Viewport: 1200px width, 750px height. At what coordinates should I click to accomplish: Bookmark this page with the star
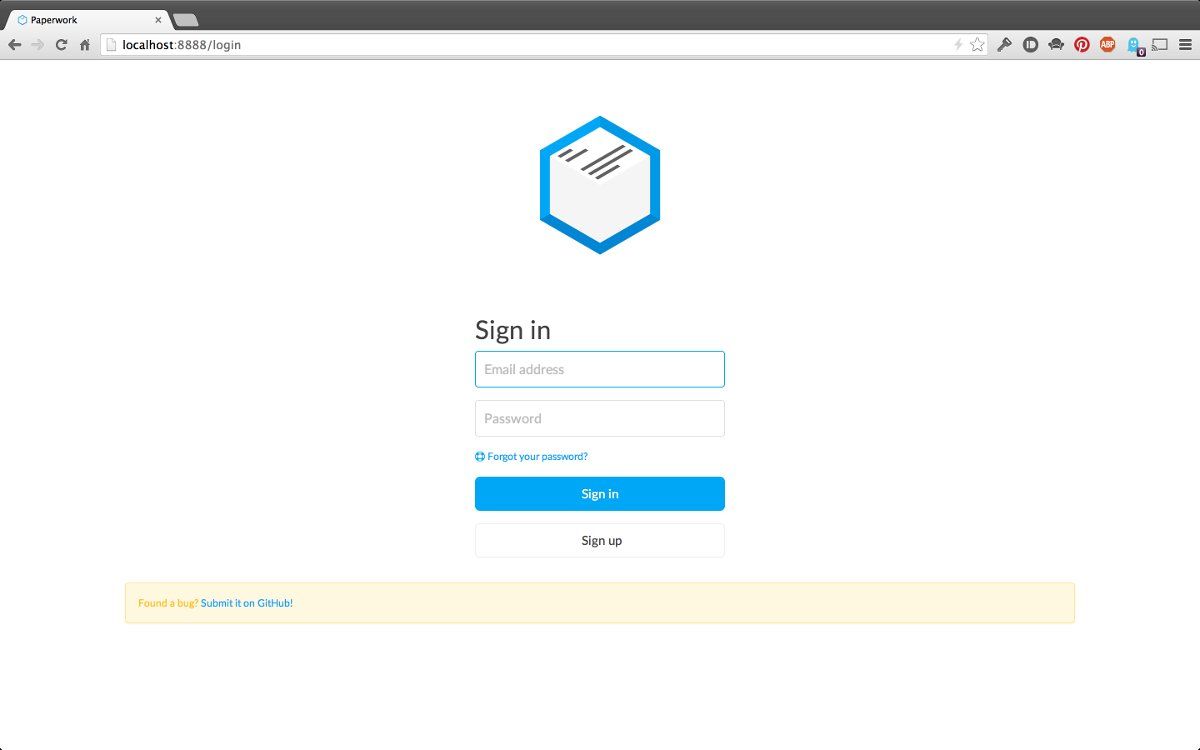pos(977,45)
